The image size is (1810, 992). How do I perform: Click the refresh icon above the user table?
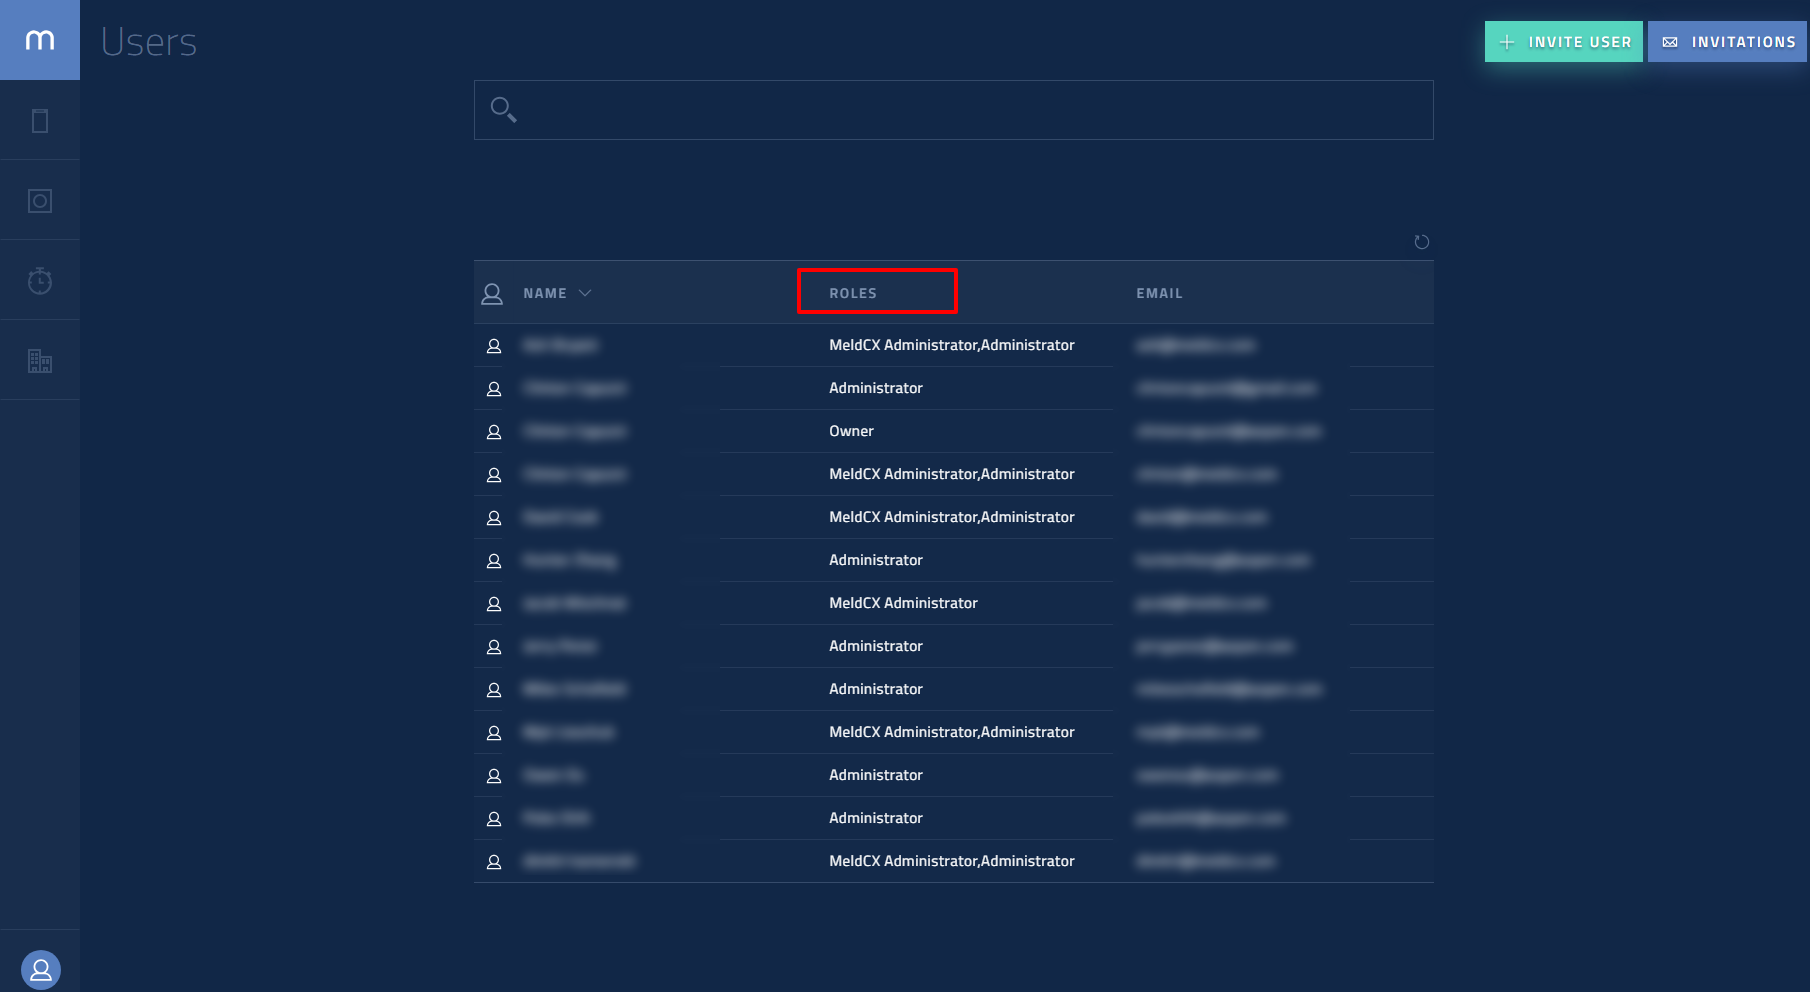point(1421,242)
